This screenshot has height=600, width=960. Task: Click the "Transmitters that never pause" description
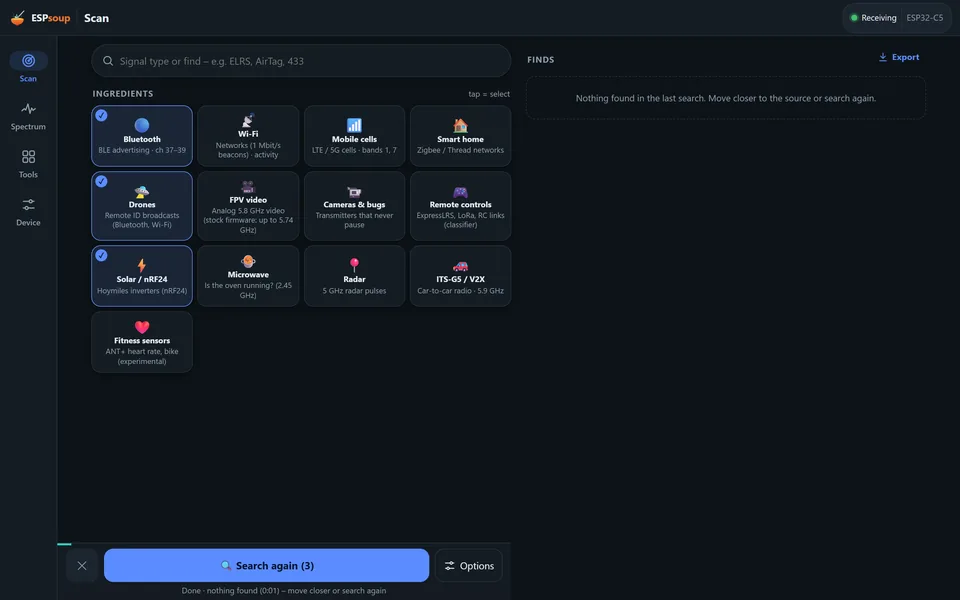[354, 220]
